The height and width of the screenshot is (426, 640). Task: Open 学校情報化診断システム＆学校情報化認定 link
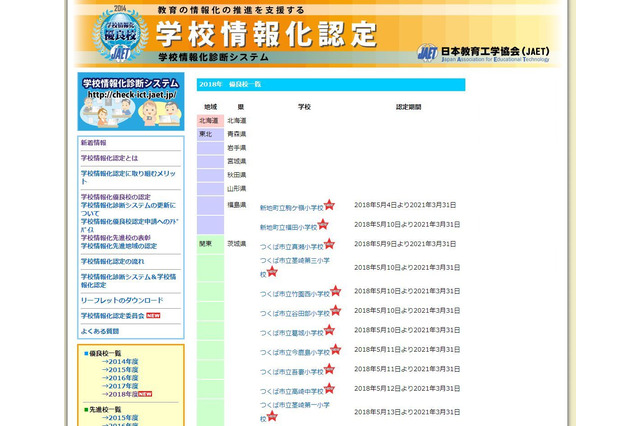coord(128,281)
